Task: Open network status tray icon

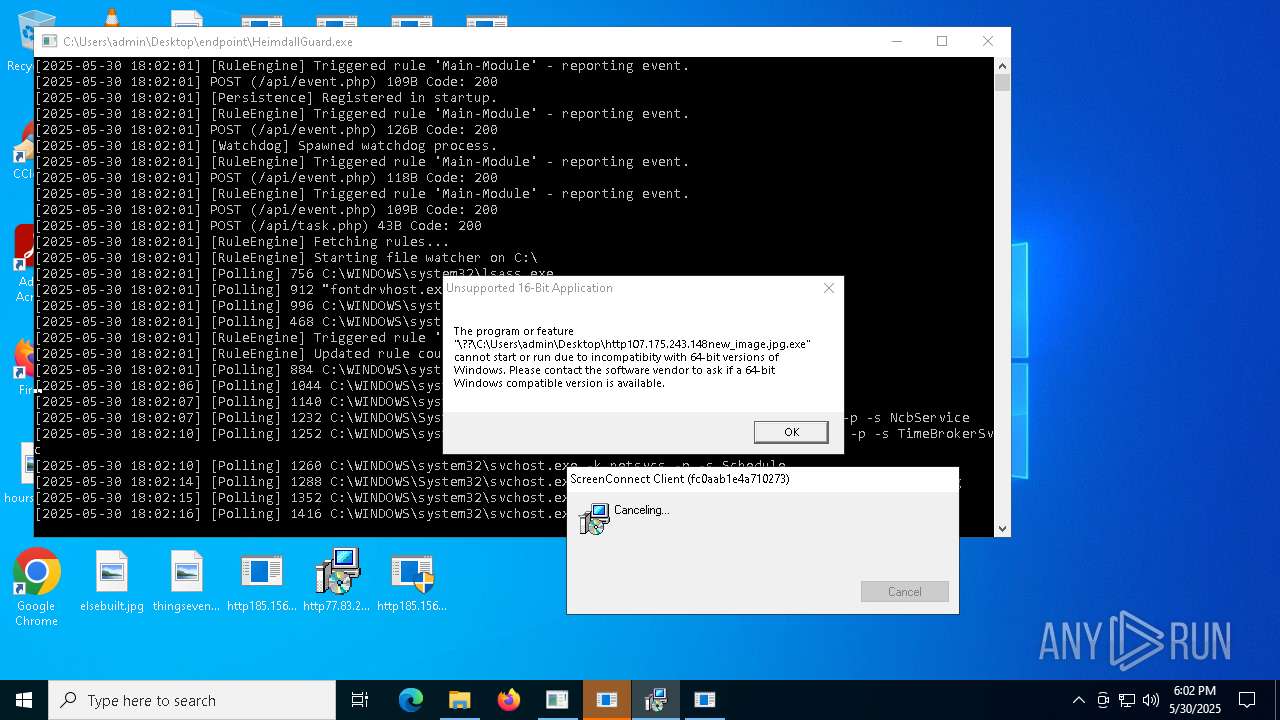Action: tap(1127, 700)
